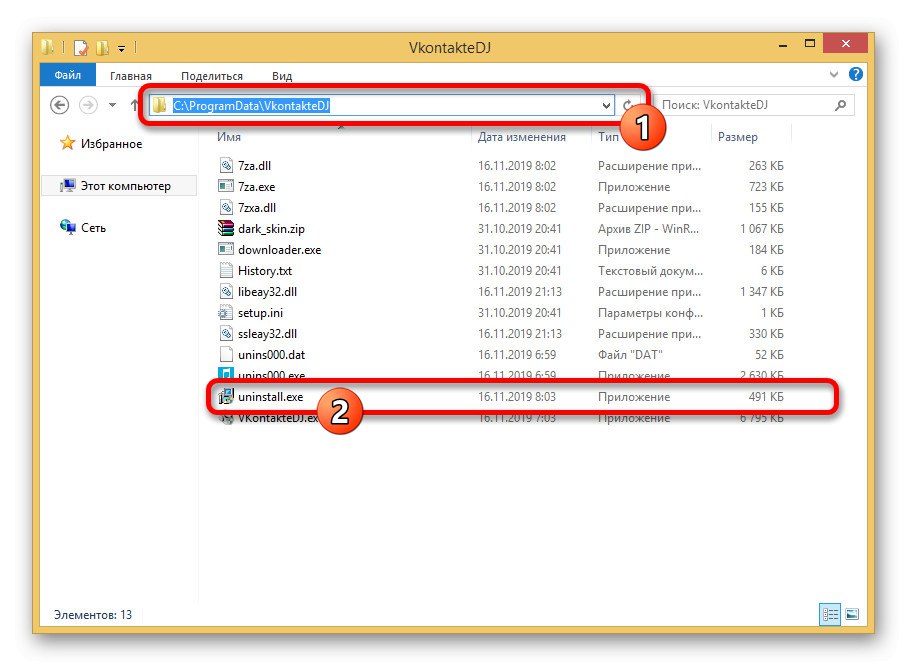Viewport: 907px width, 666px height.
Task: Click the file name setup.ini
Action: (260, 313)
